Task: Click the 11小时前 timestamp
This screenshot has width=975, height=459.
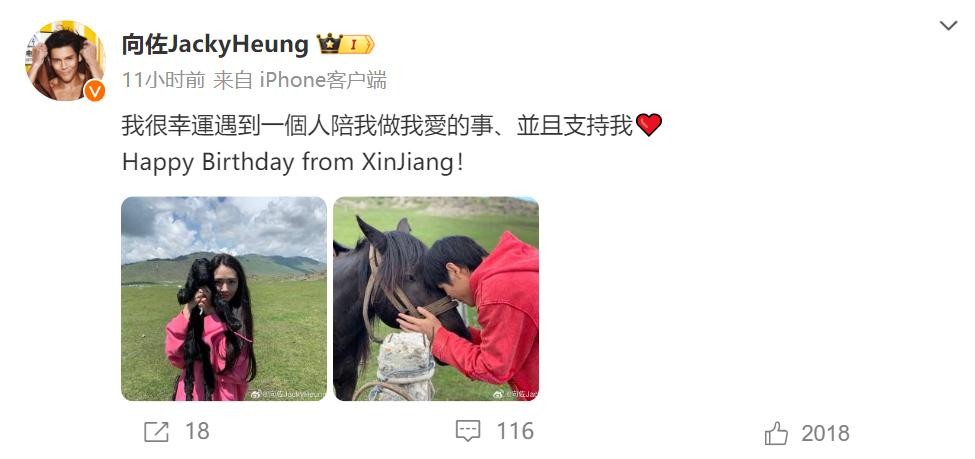Action: coord(163,80)
